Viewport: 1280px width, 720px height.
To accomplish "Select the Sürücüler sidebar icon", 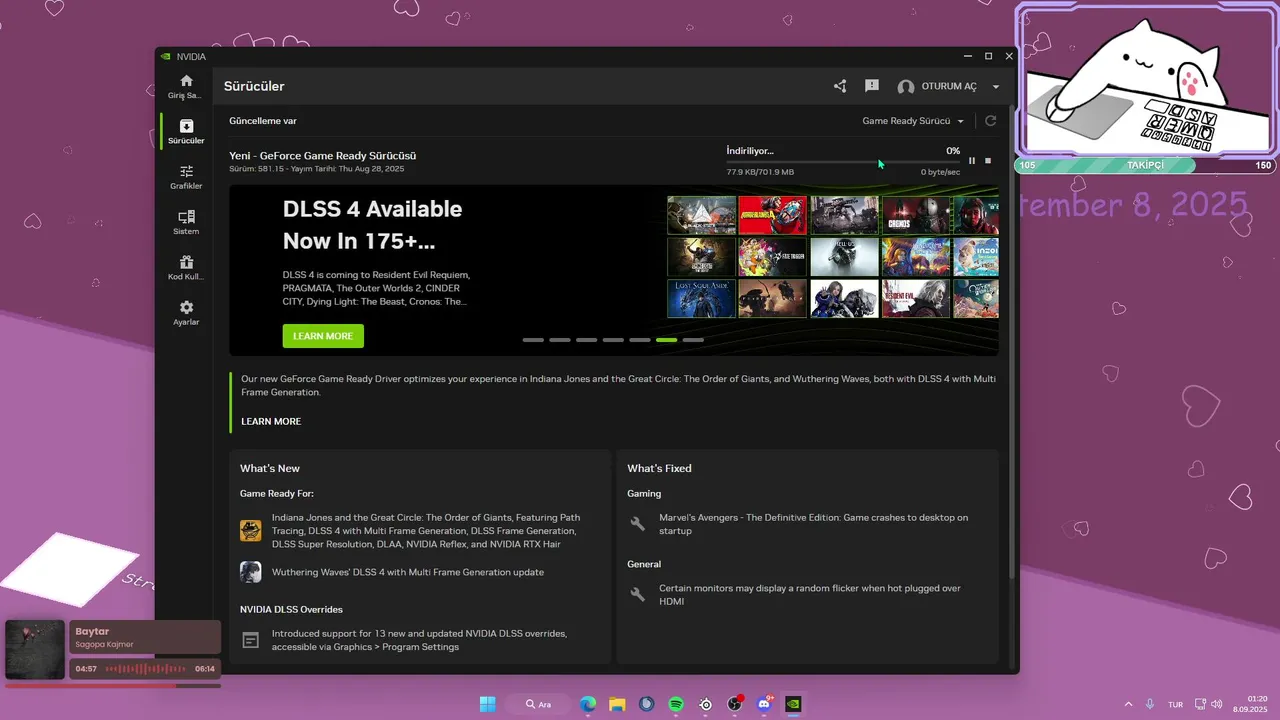I will [x=186, y=132].
